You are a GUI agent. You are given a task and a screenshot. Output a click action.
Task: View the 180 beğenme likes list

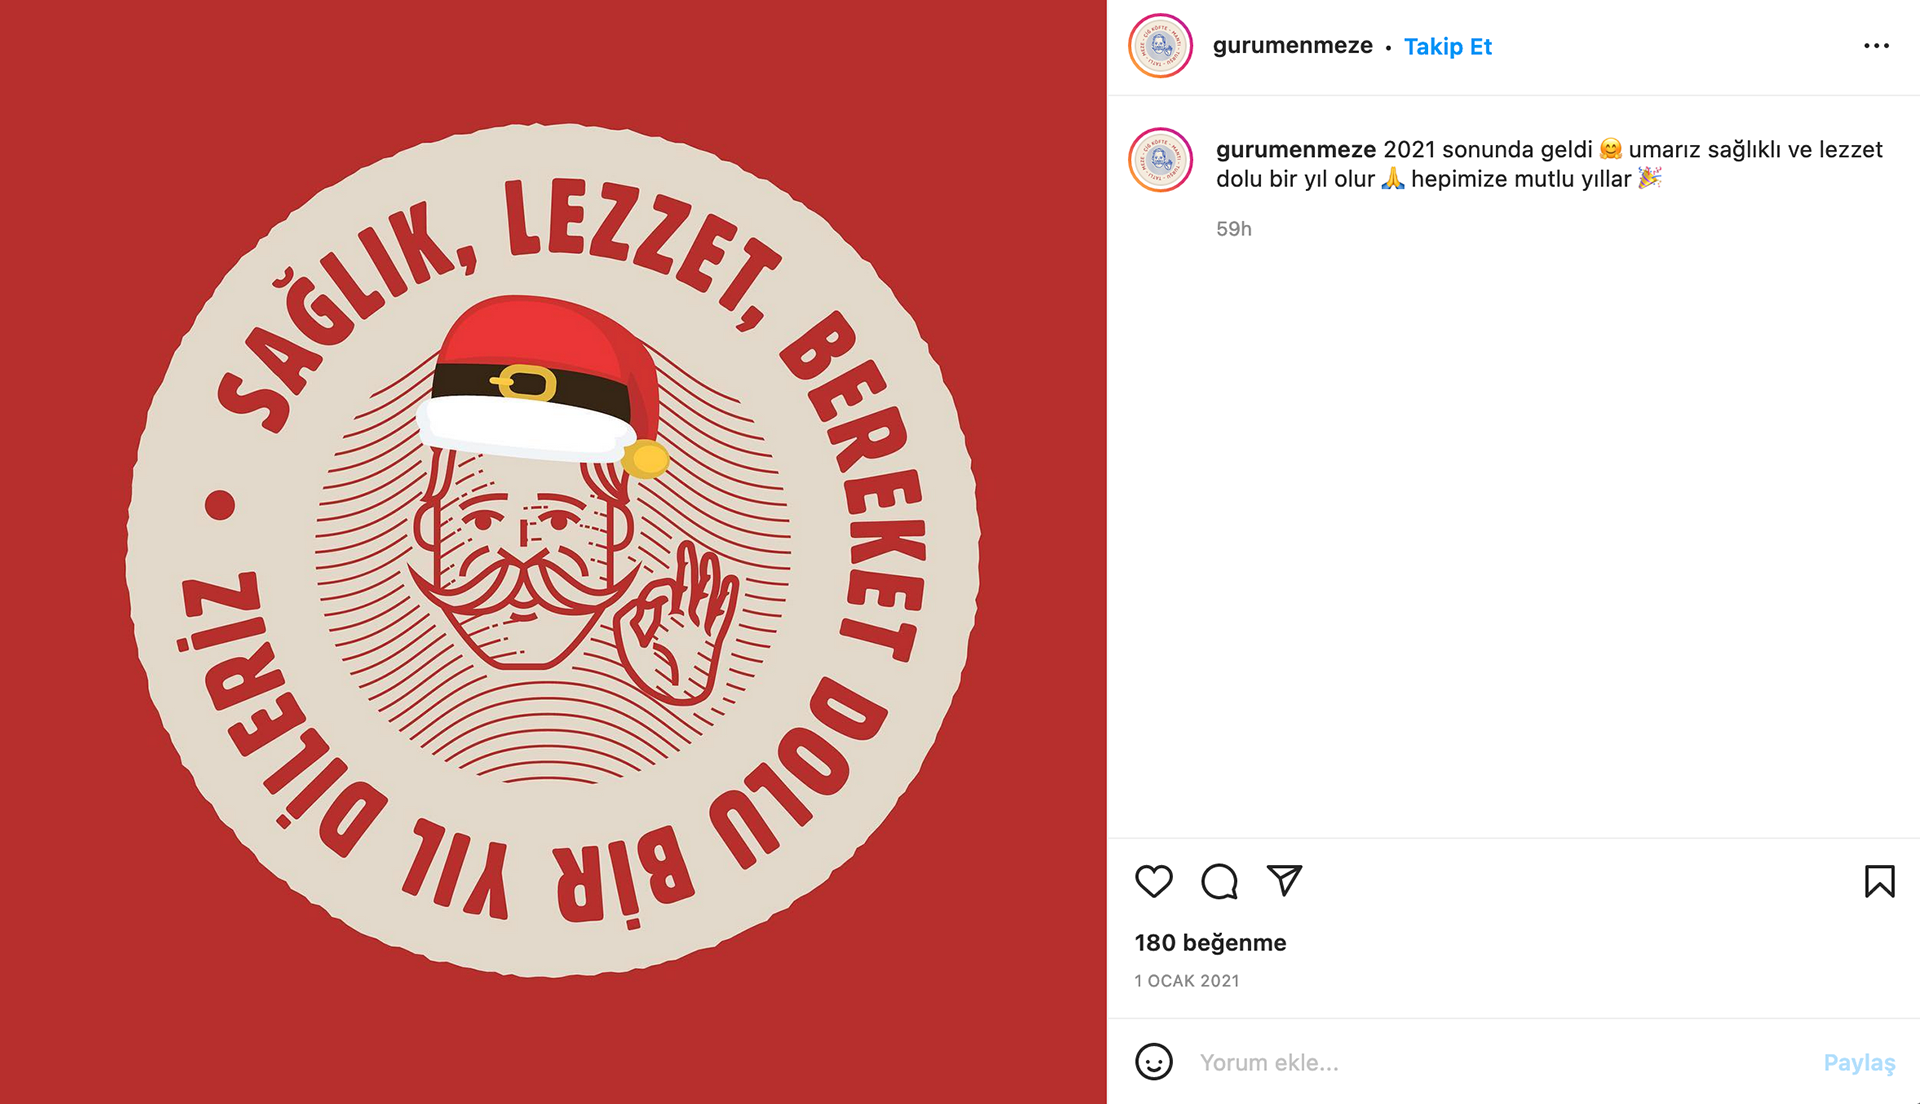(1210, 943)
